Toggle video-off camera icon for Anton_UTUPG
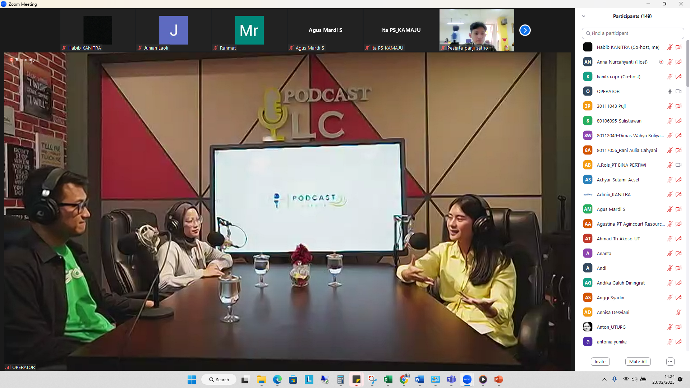Screen dimensions: 690x388 coord(679,327)
